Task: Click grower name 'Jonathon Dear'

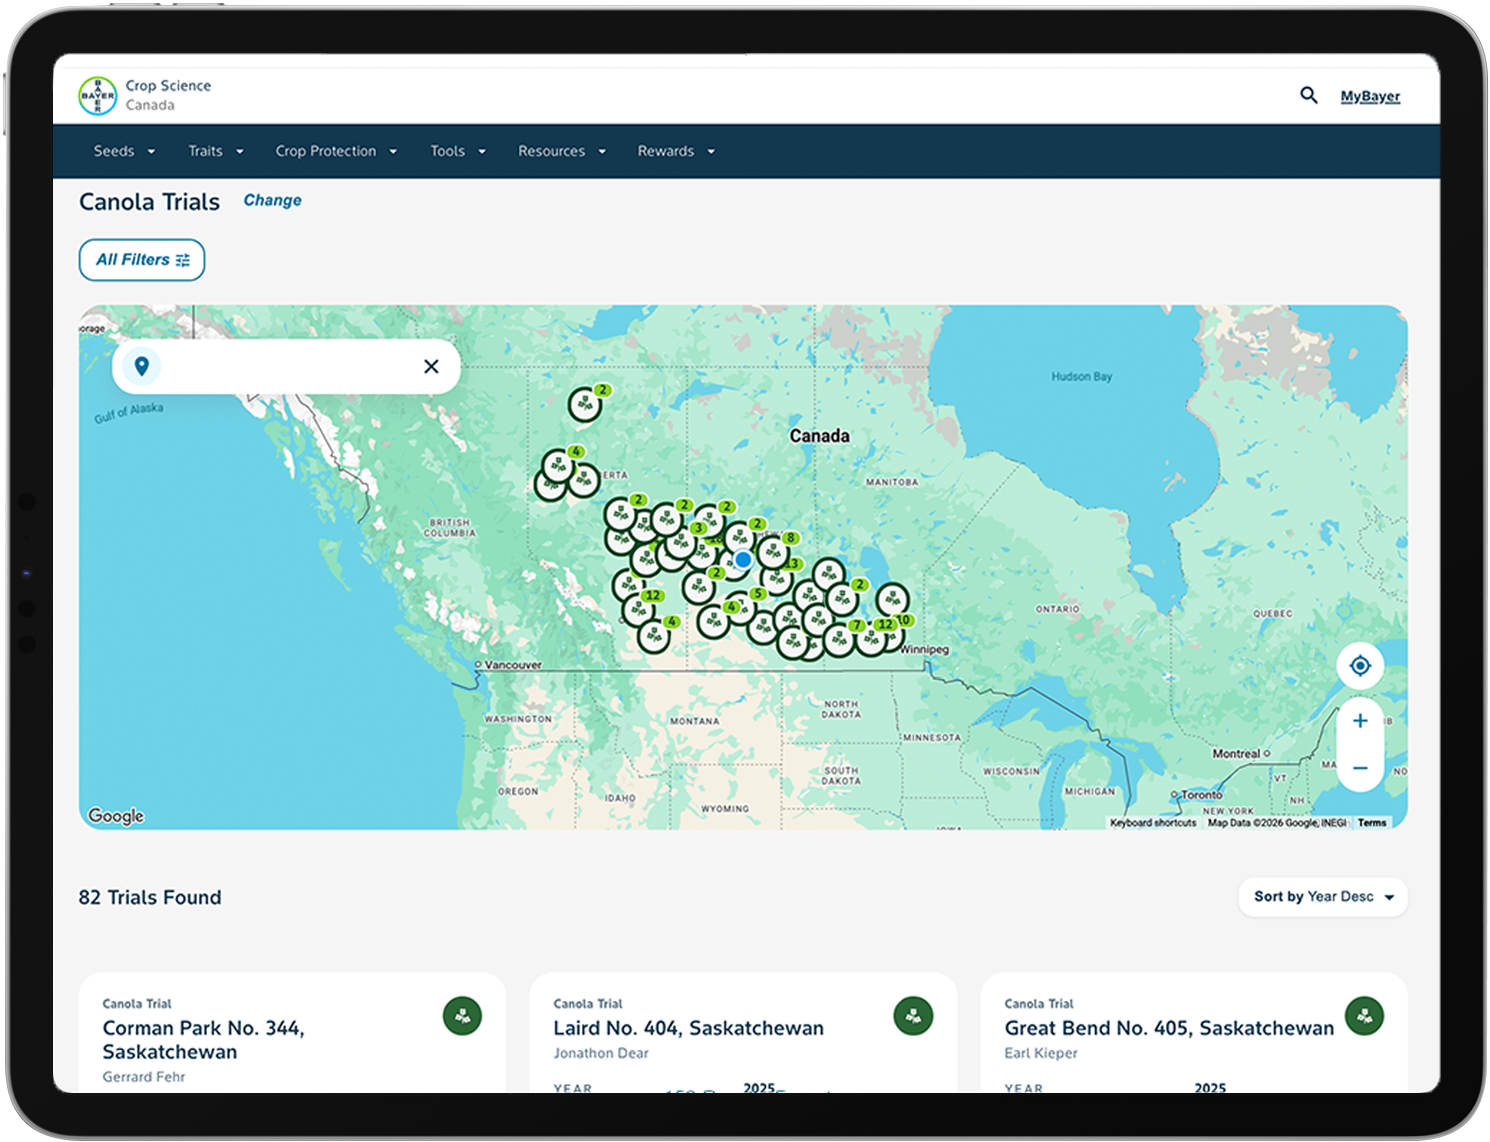Action: tap(601, 1053)
